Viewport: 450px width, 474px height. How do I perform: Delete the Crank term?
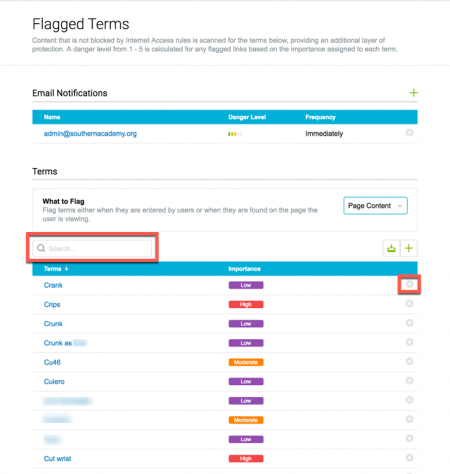pos(409,284)
